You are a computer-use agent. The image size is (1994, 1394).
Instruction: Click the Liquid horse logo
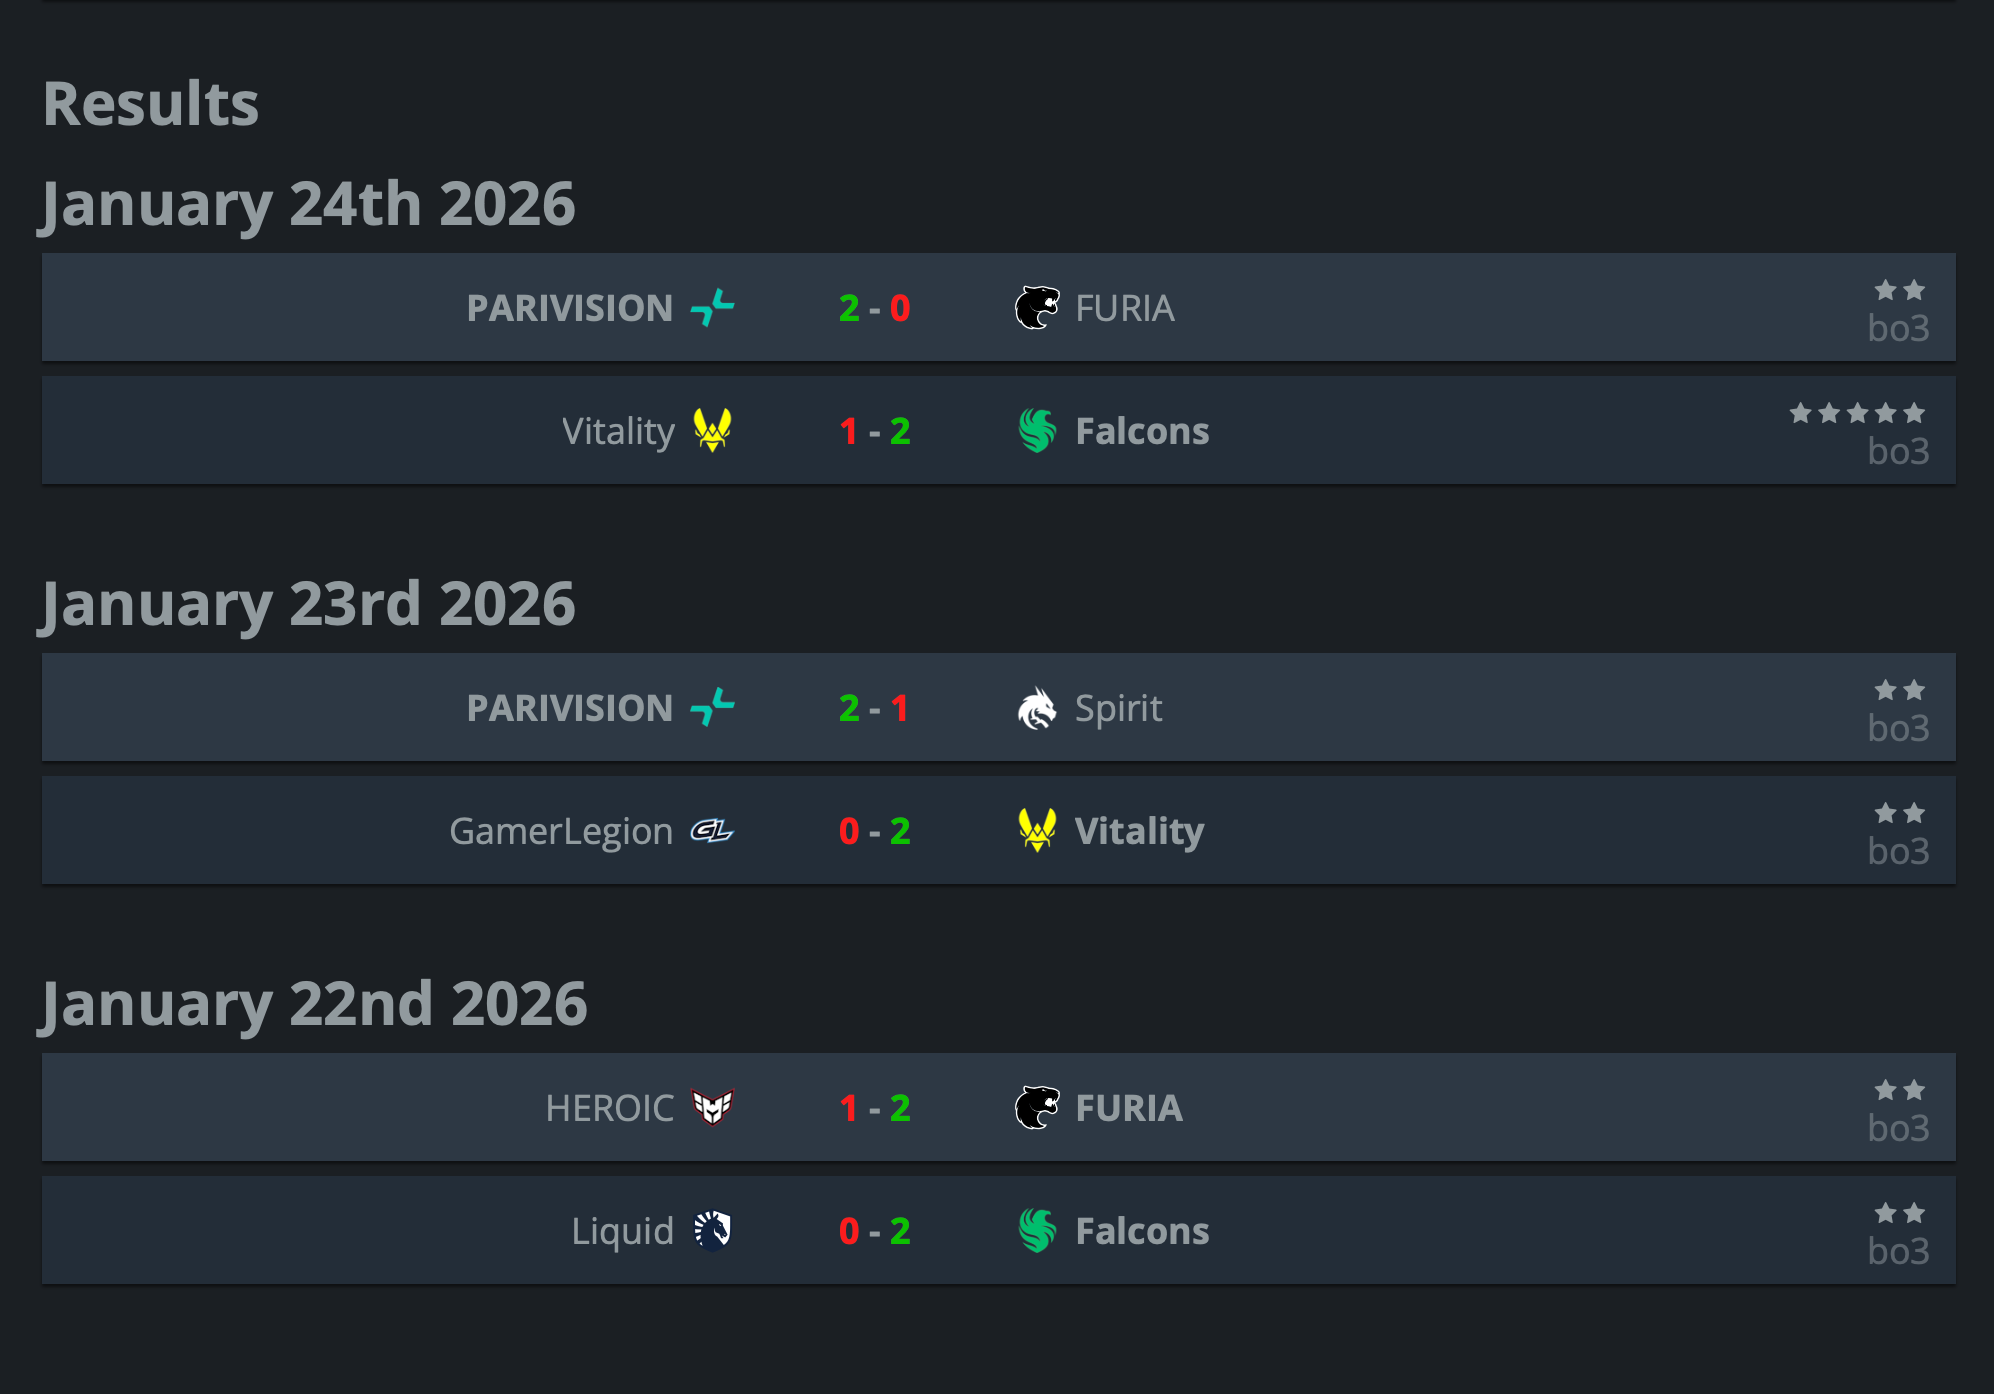pos(712,1230)
